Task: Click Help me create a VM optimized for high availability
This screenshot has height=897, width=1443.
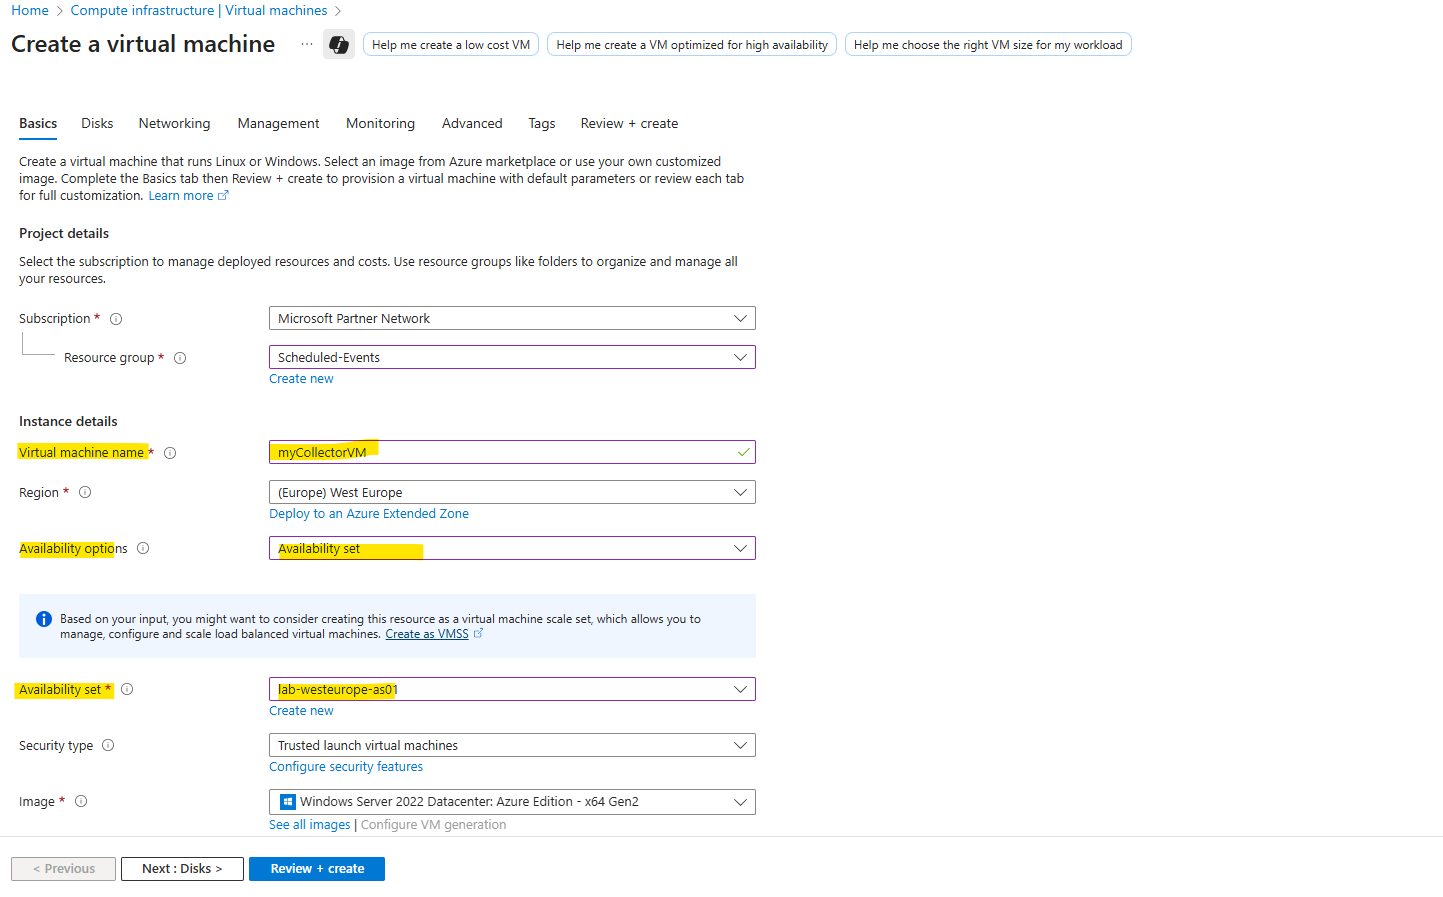Action: click(x=692, y=45)
